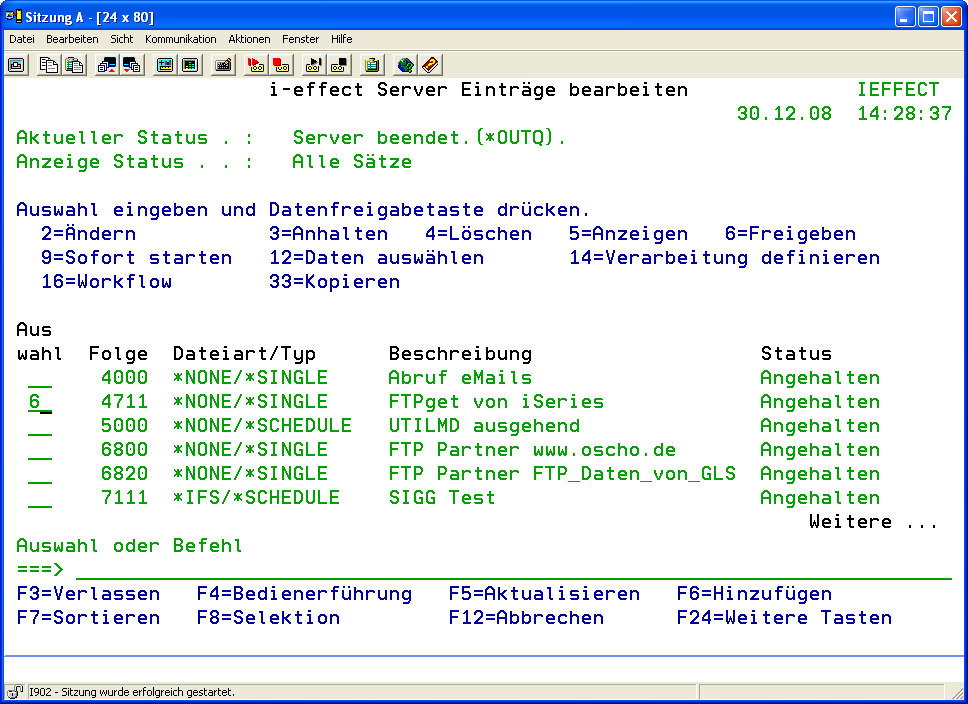
Task: Open the Hilfe menu
Action: 342,39
